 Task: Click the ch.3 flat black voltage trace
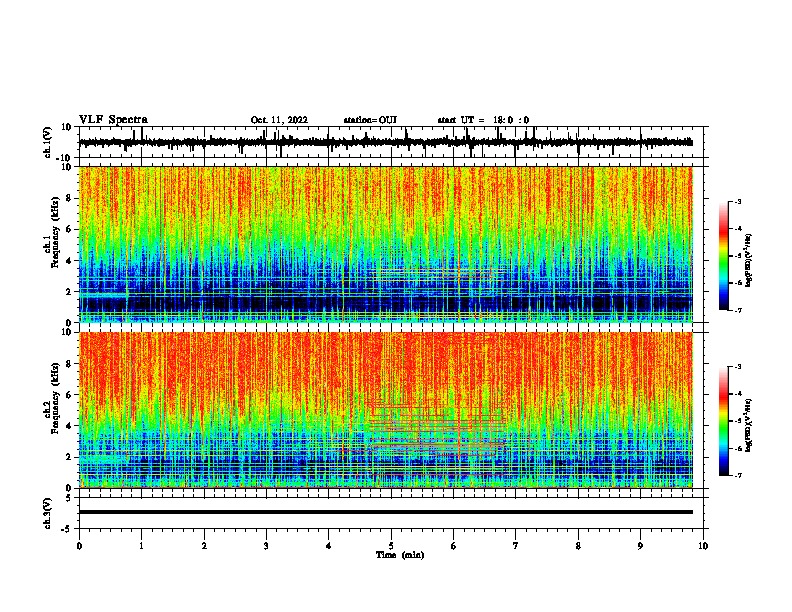click(386, 512)
